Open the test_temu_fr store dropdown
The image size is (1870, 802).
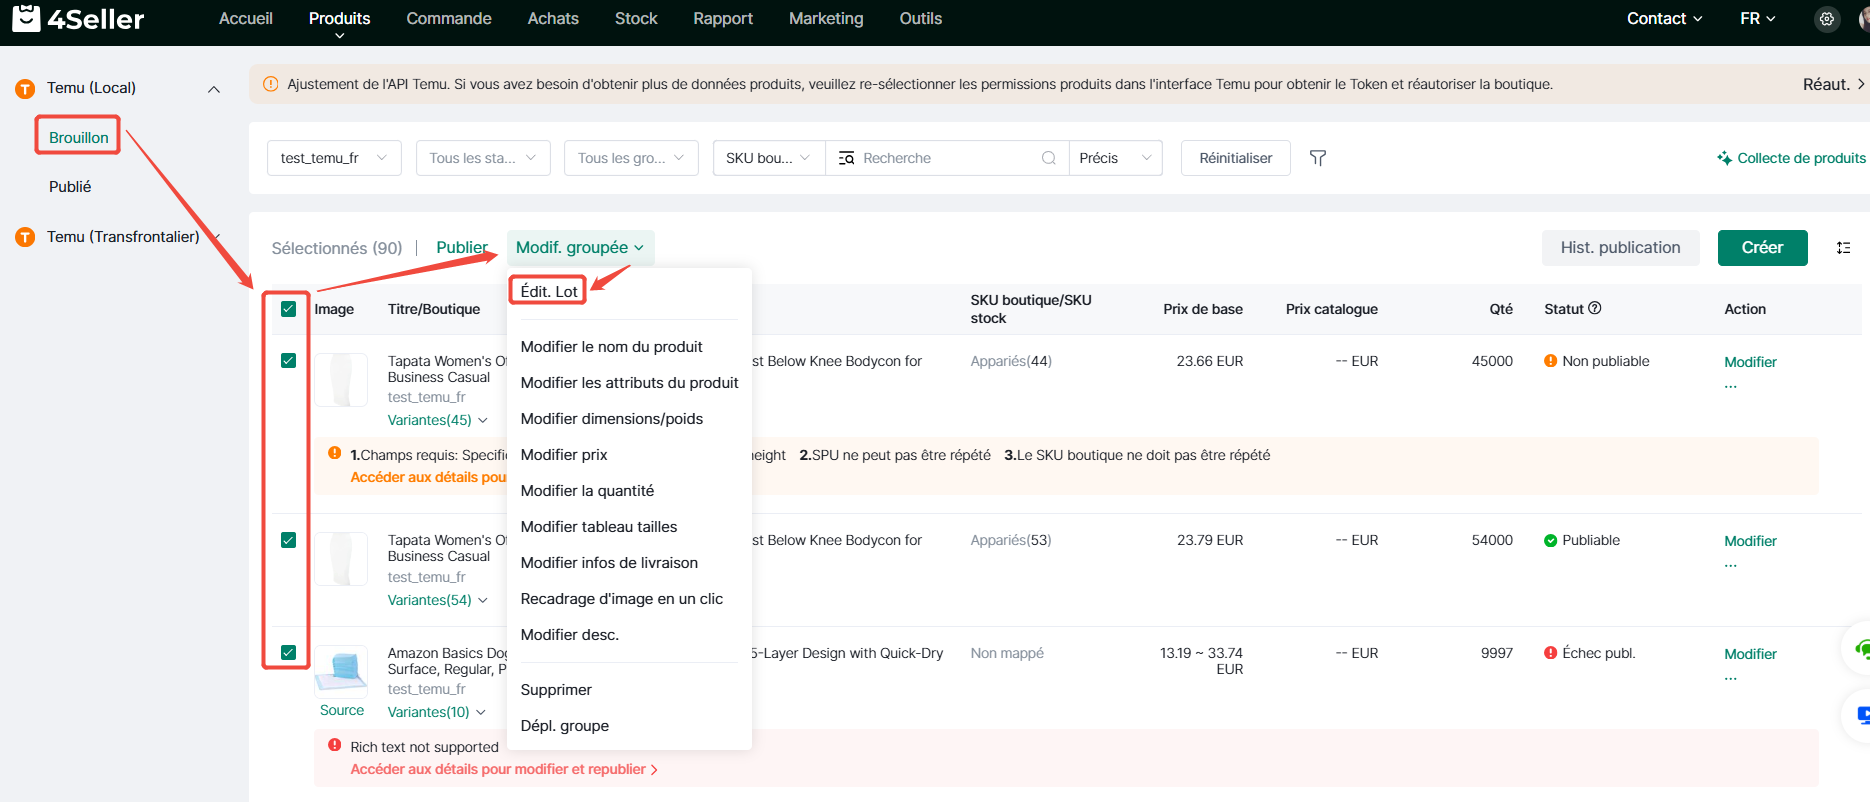click(334, 158)
